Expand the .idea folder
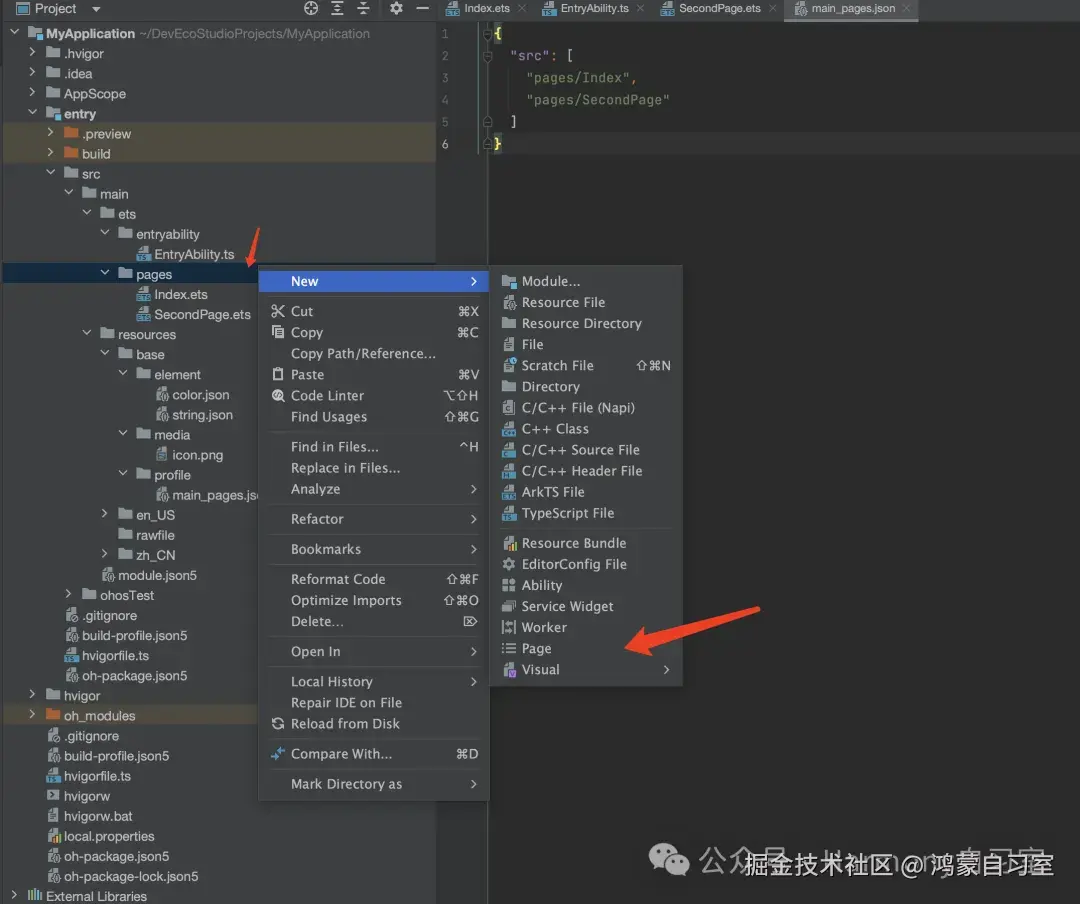This screenshot has width=1080, height=904. tap(32, 72)
